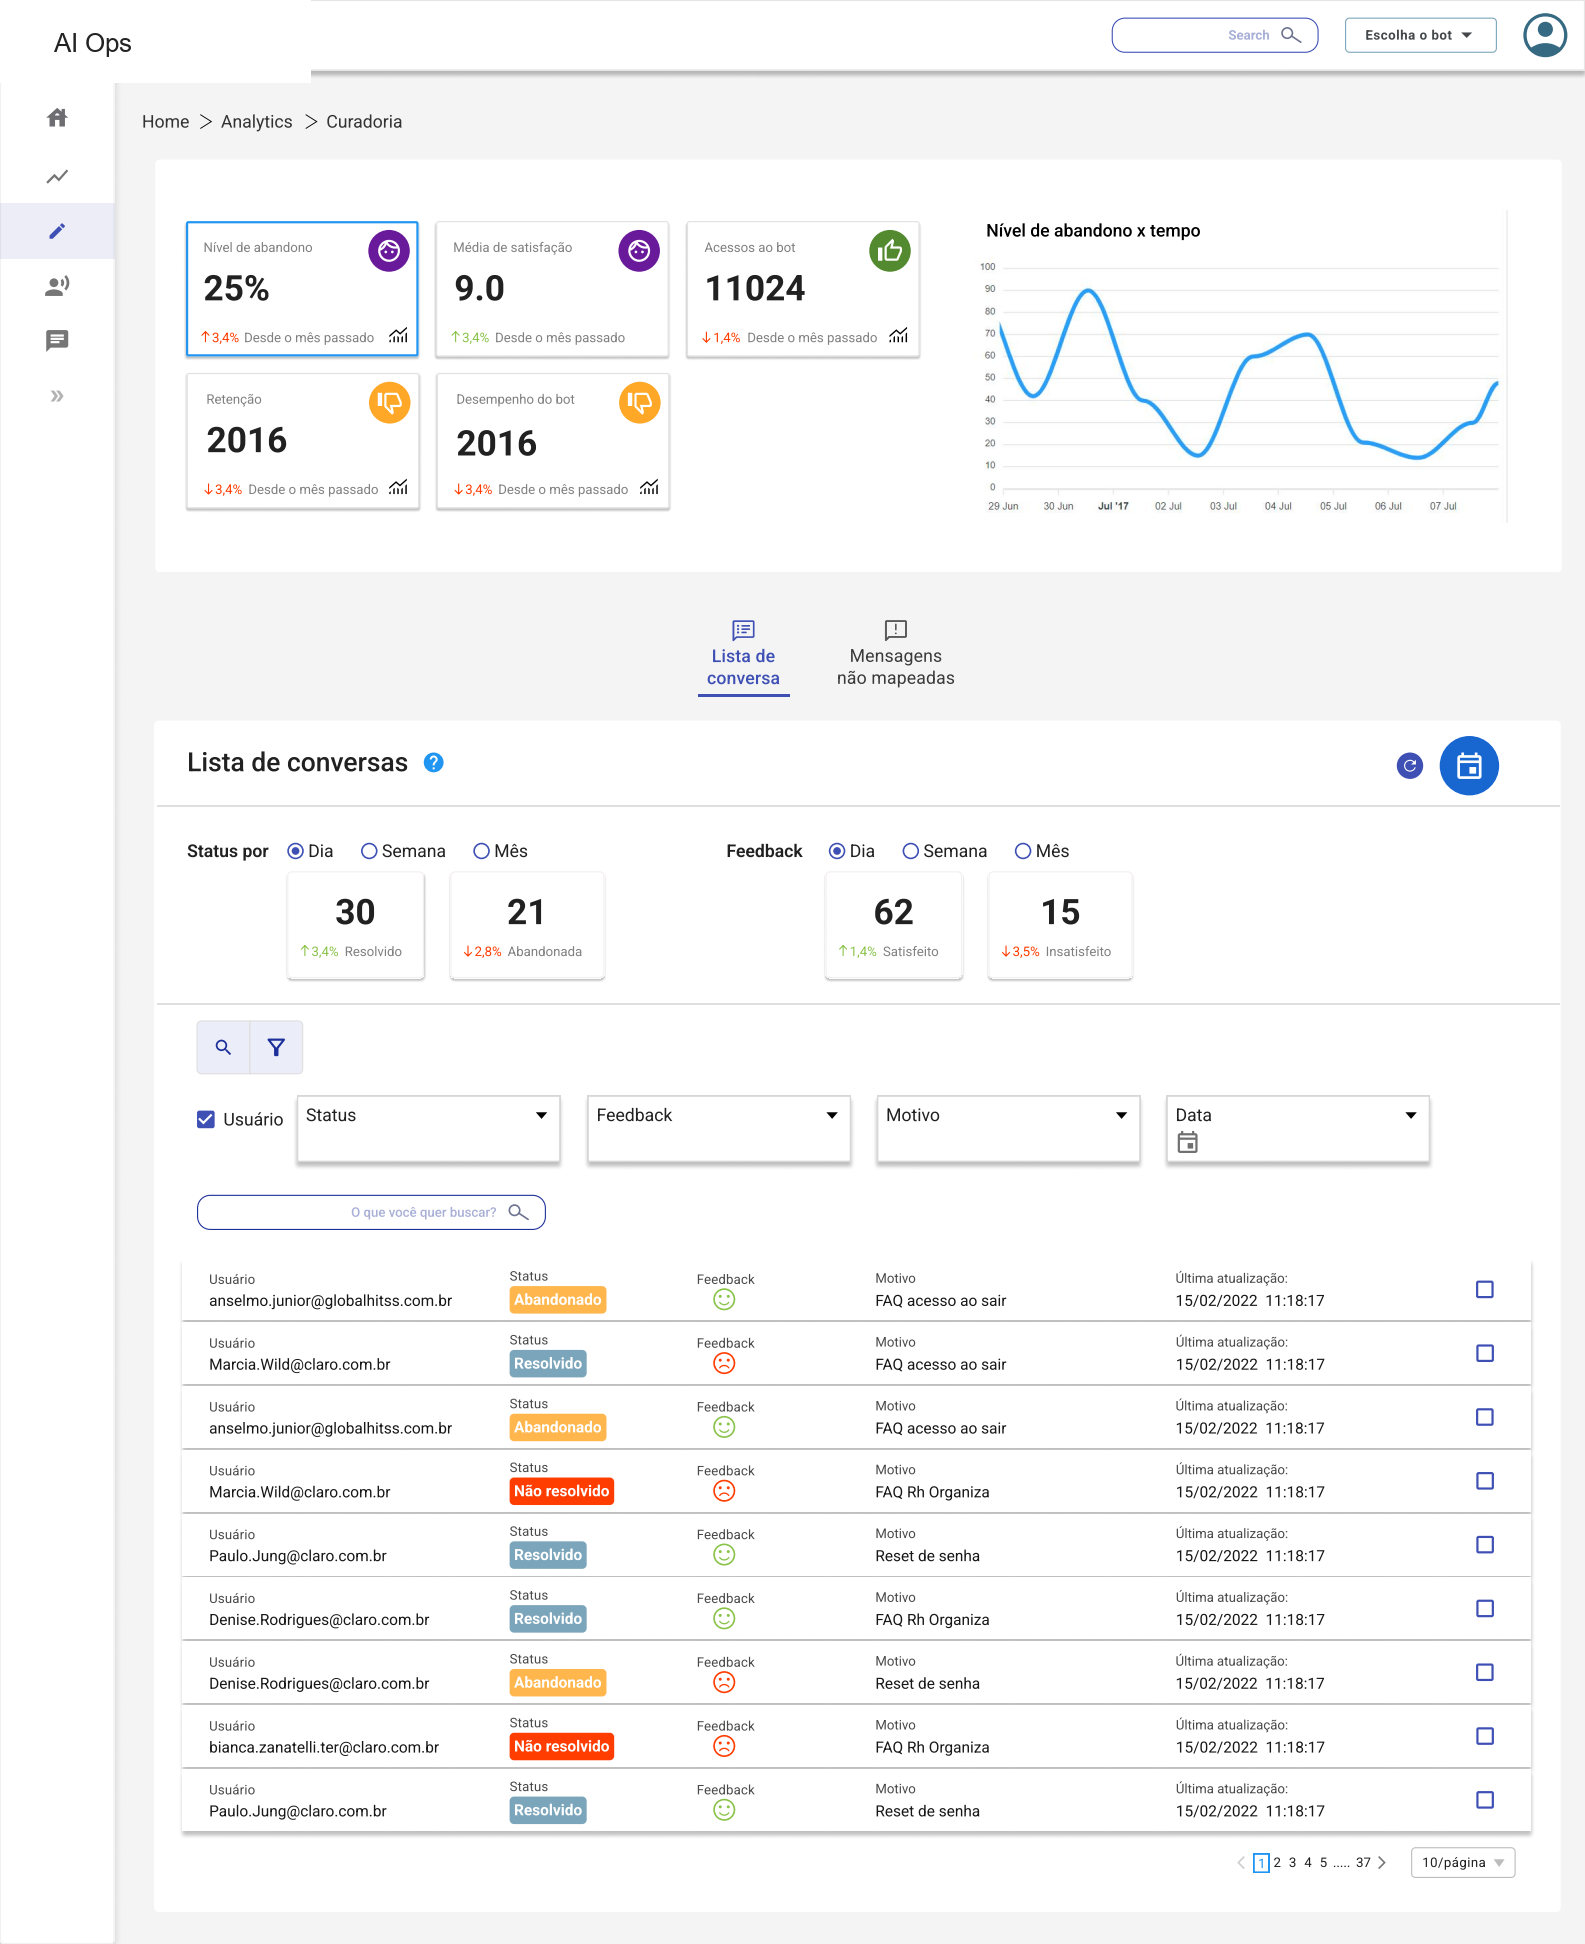Go to Home breadcrumb
Screen dimensions: 1585x1944
(x=165, y=121)
